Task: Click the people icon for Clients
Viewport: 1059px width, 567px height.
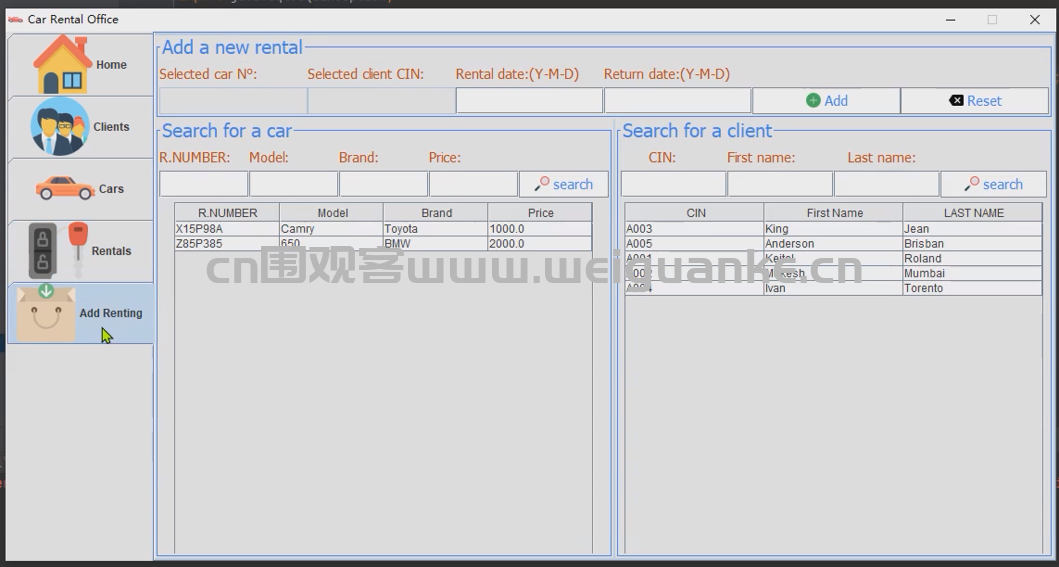Action: tap(59, 126)
